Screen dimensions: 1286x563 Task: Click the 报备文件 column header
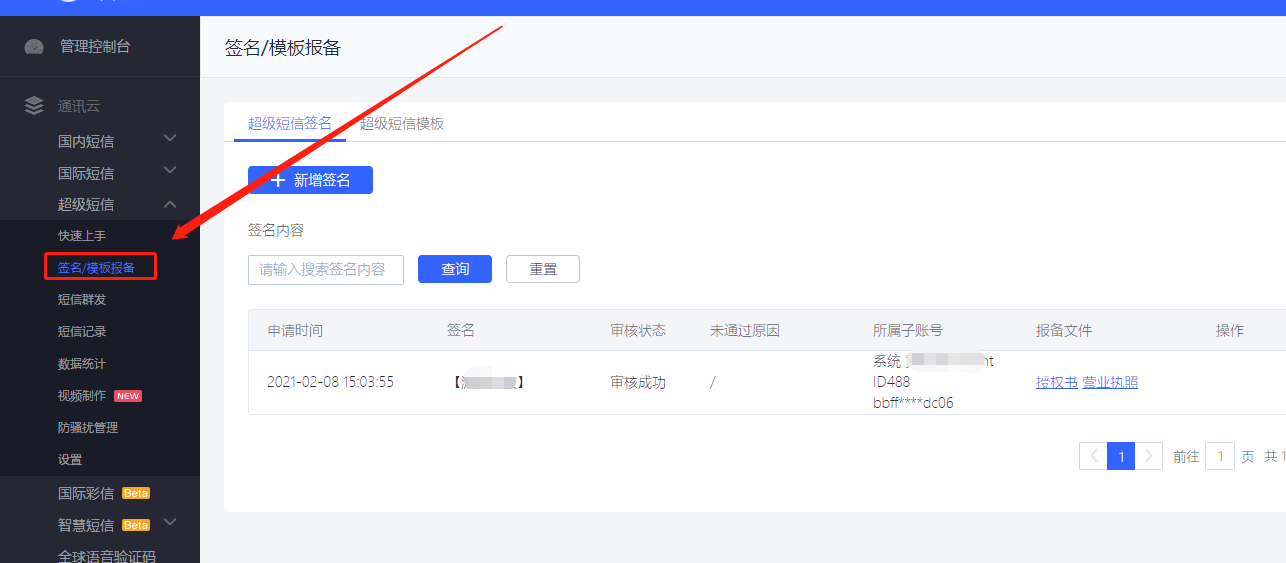pyautogui.click(x=1064, y=330)
